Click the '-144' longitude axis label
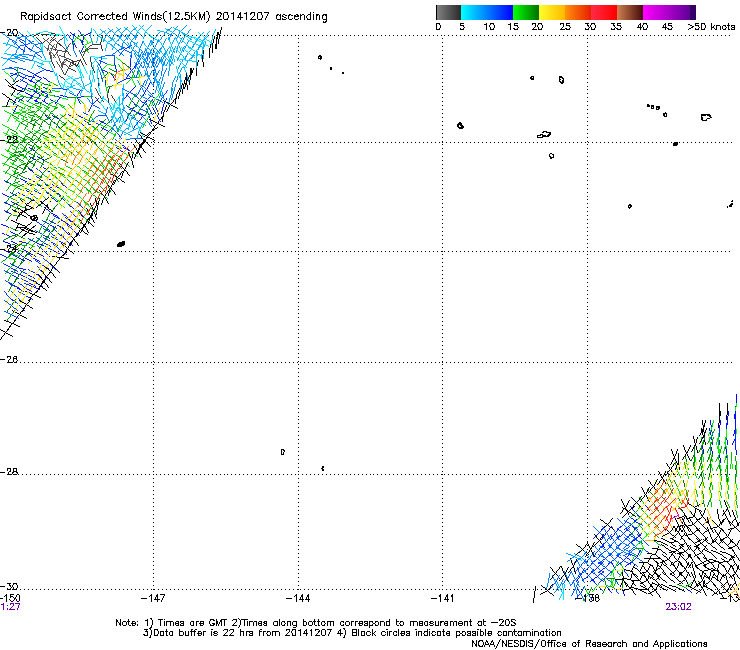The image size is (740, 650). [298, 599]
